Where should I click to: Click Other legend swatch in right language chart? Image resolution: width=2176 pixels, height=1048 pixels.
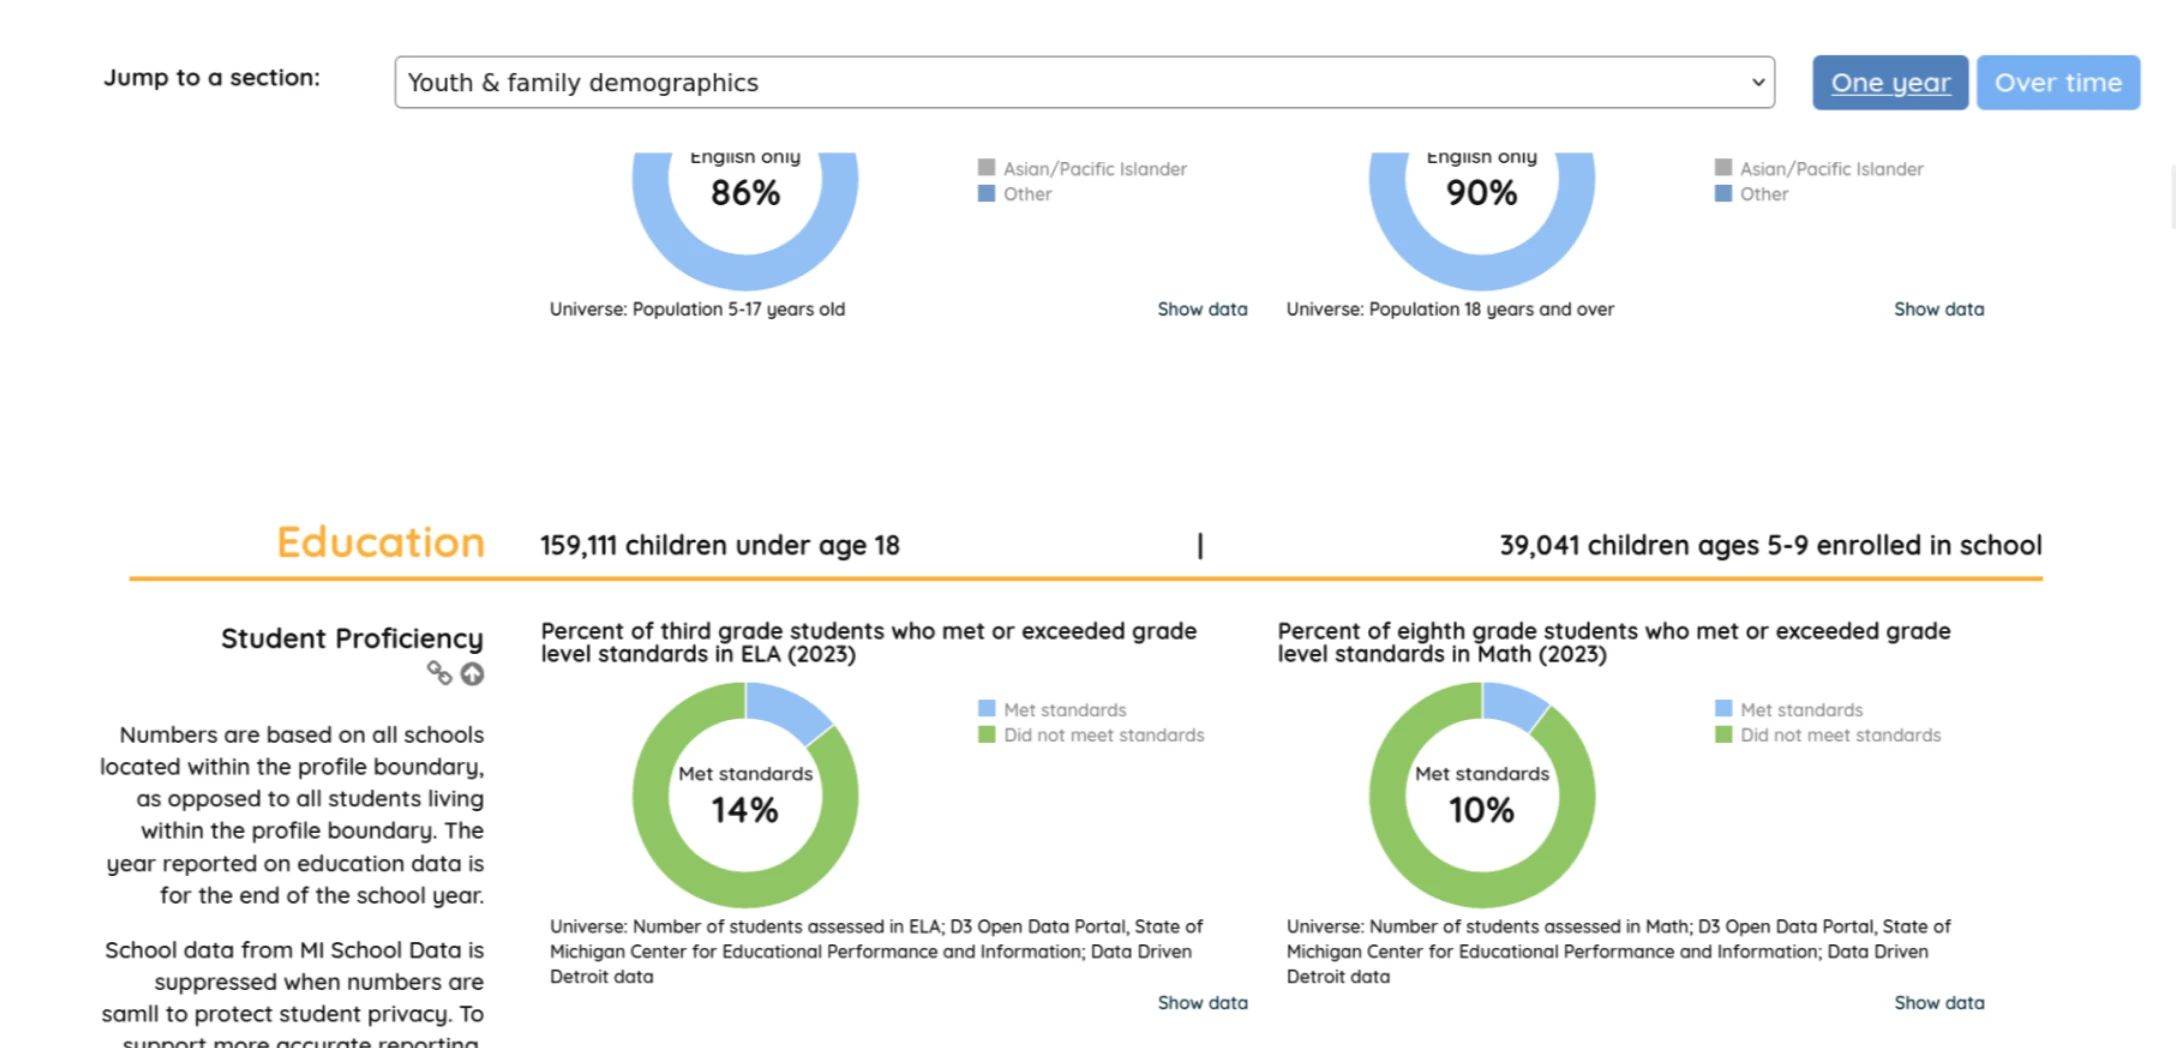pyautogui.click(x=1723, y=193)
